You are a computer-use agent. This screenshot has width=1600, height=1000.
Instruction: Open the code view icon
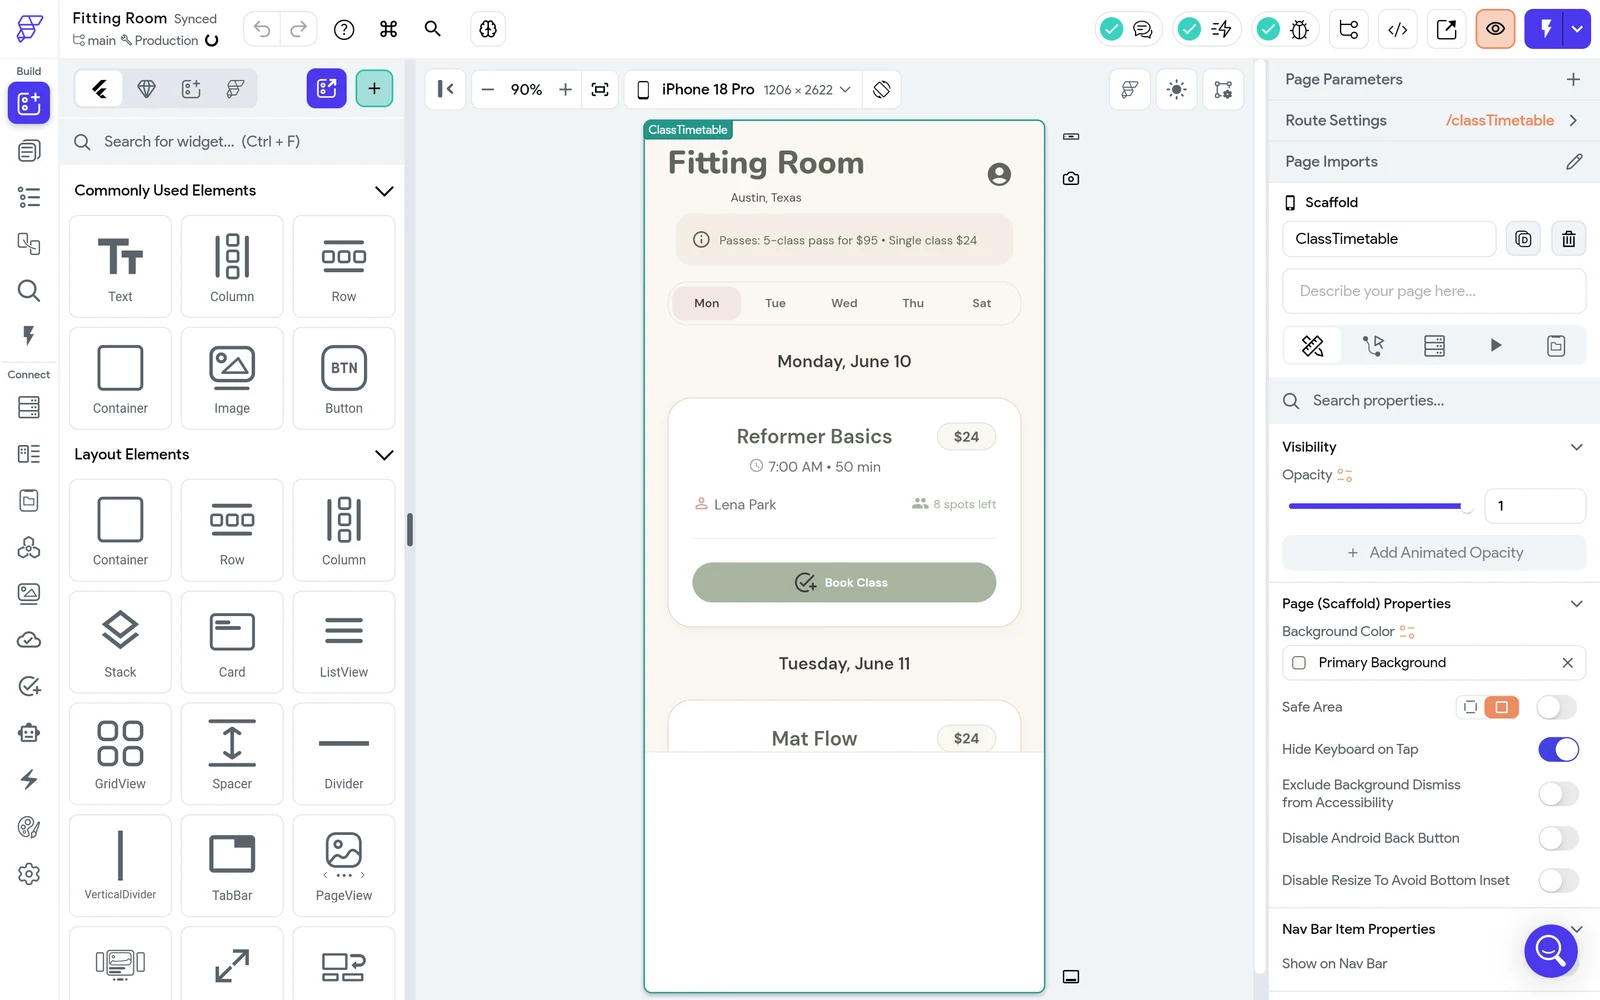pos(1397,29)
